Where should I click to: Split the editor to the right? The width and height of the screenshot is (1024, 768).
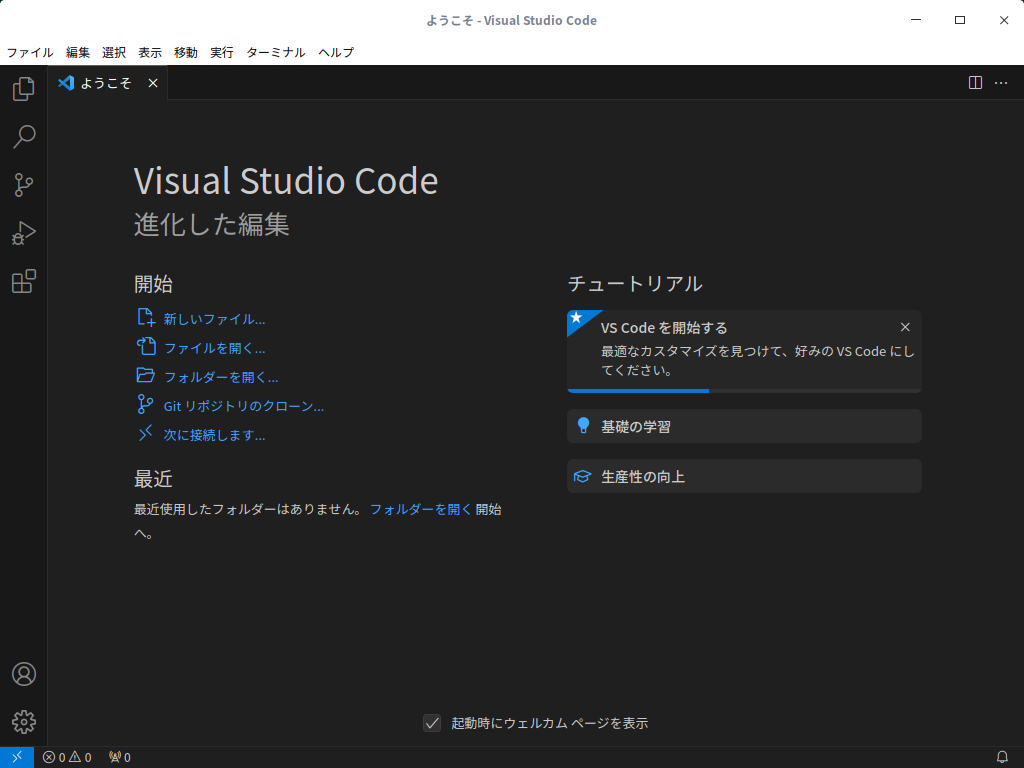pos(975,82)
